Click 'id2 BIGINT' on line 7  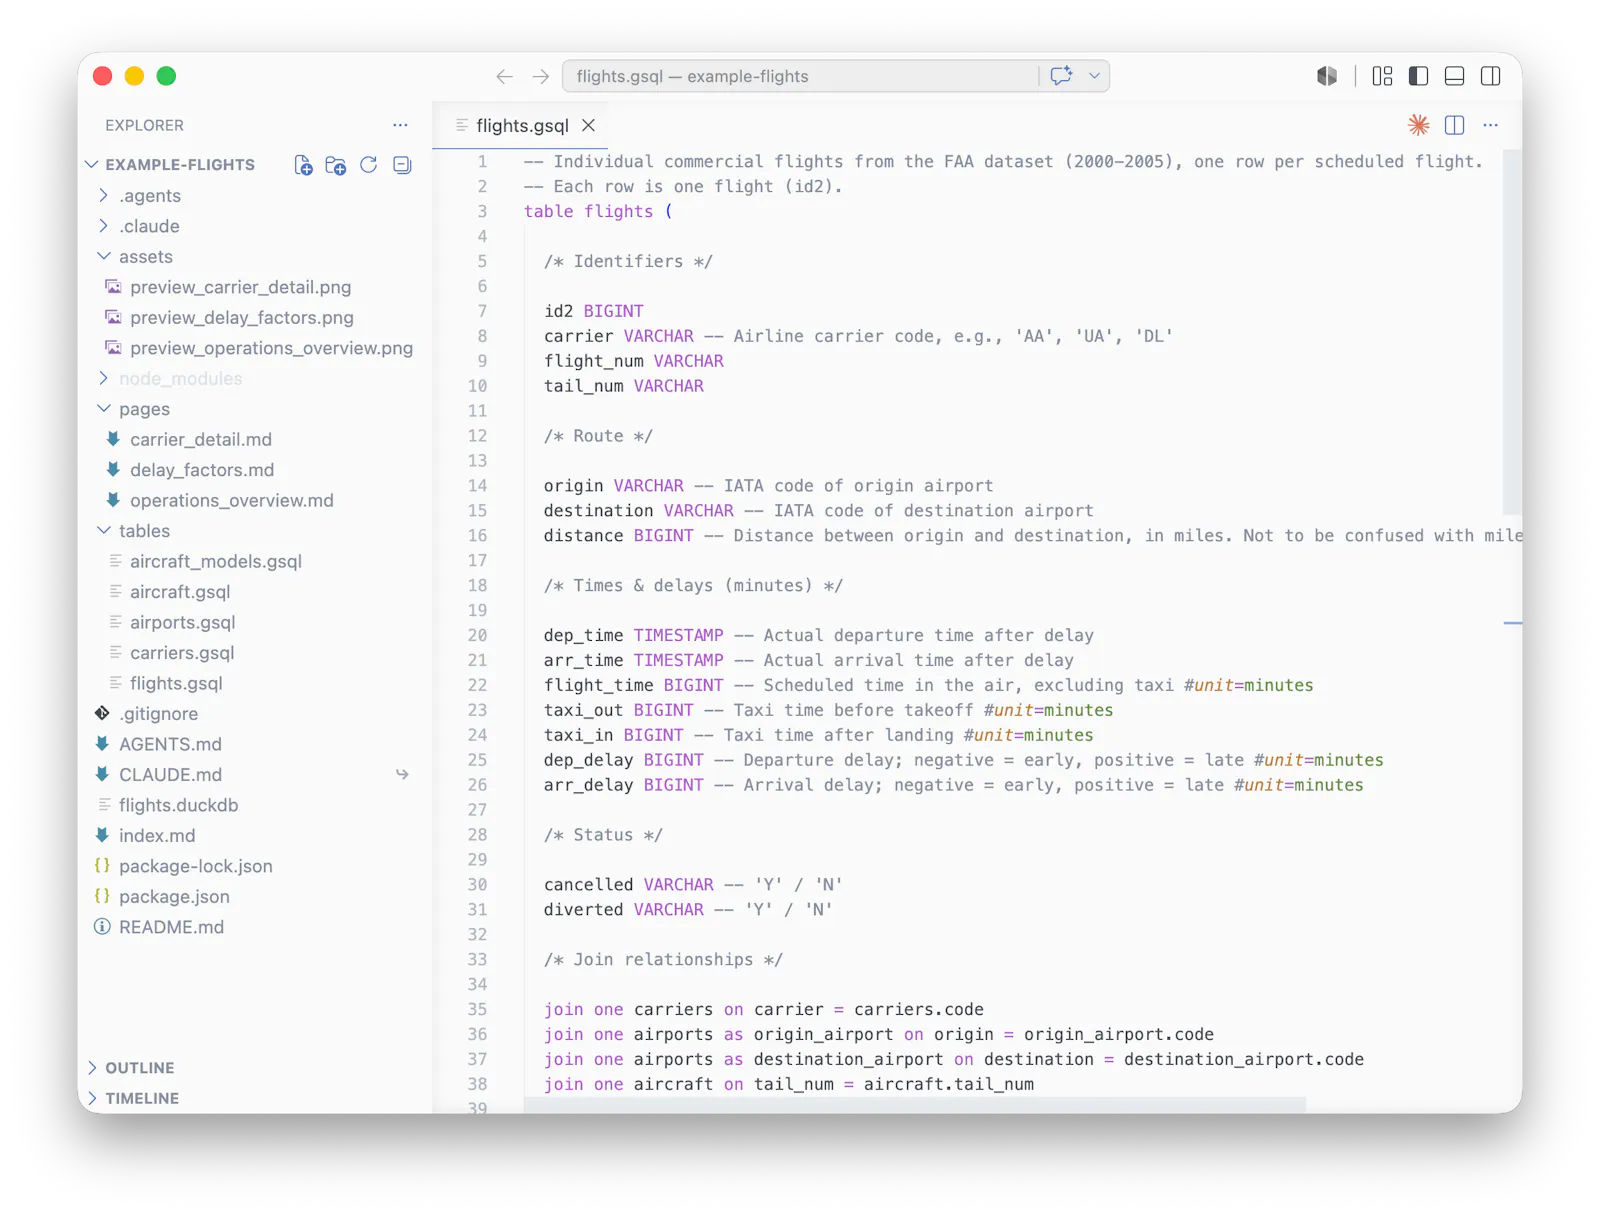pos(594,311)
